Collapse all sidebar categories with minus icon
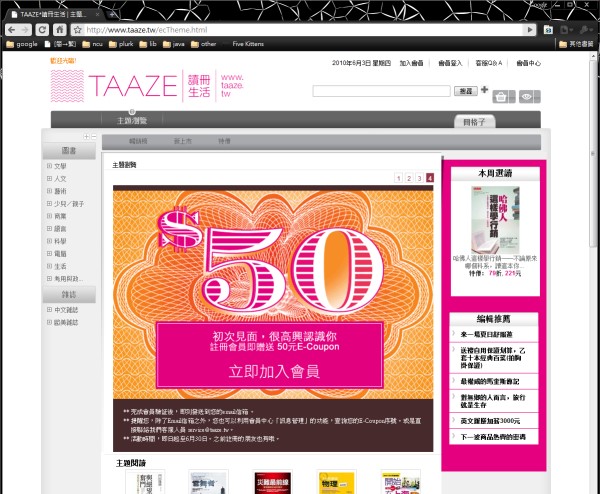Viewport: 600px width, 494px height. [94, 137]
